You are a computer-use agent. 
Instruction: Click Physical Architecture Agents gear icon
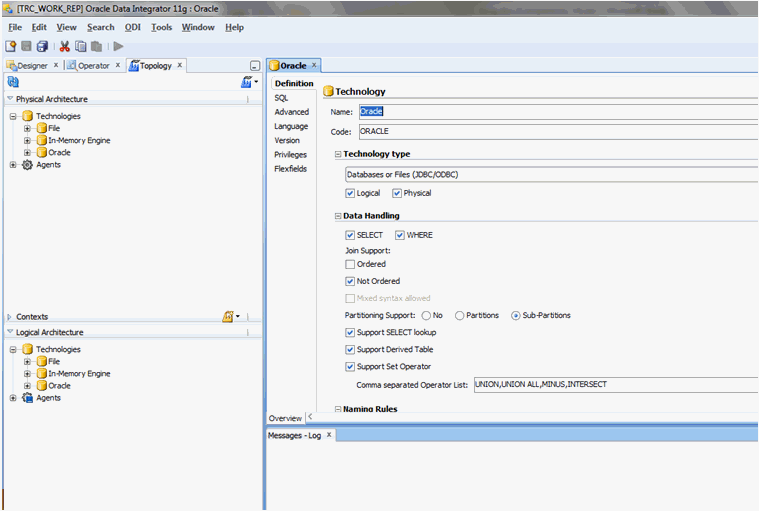tap(28, 165)
